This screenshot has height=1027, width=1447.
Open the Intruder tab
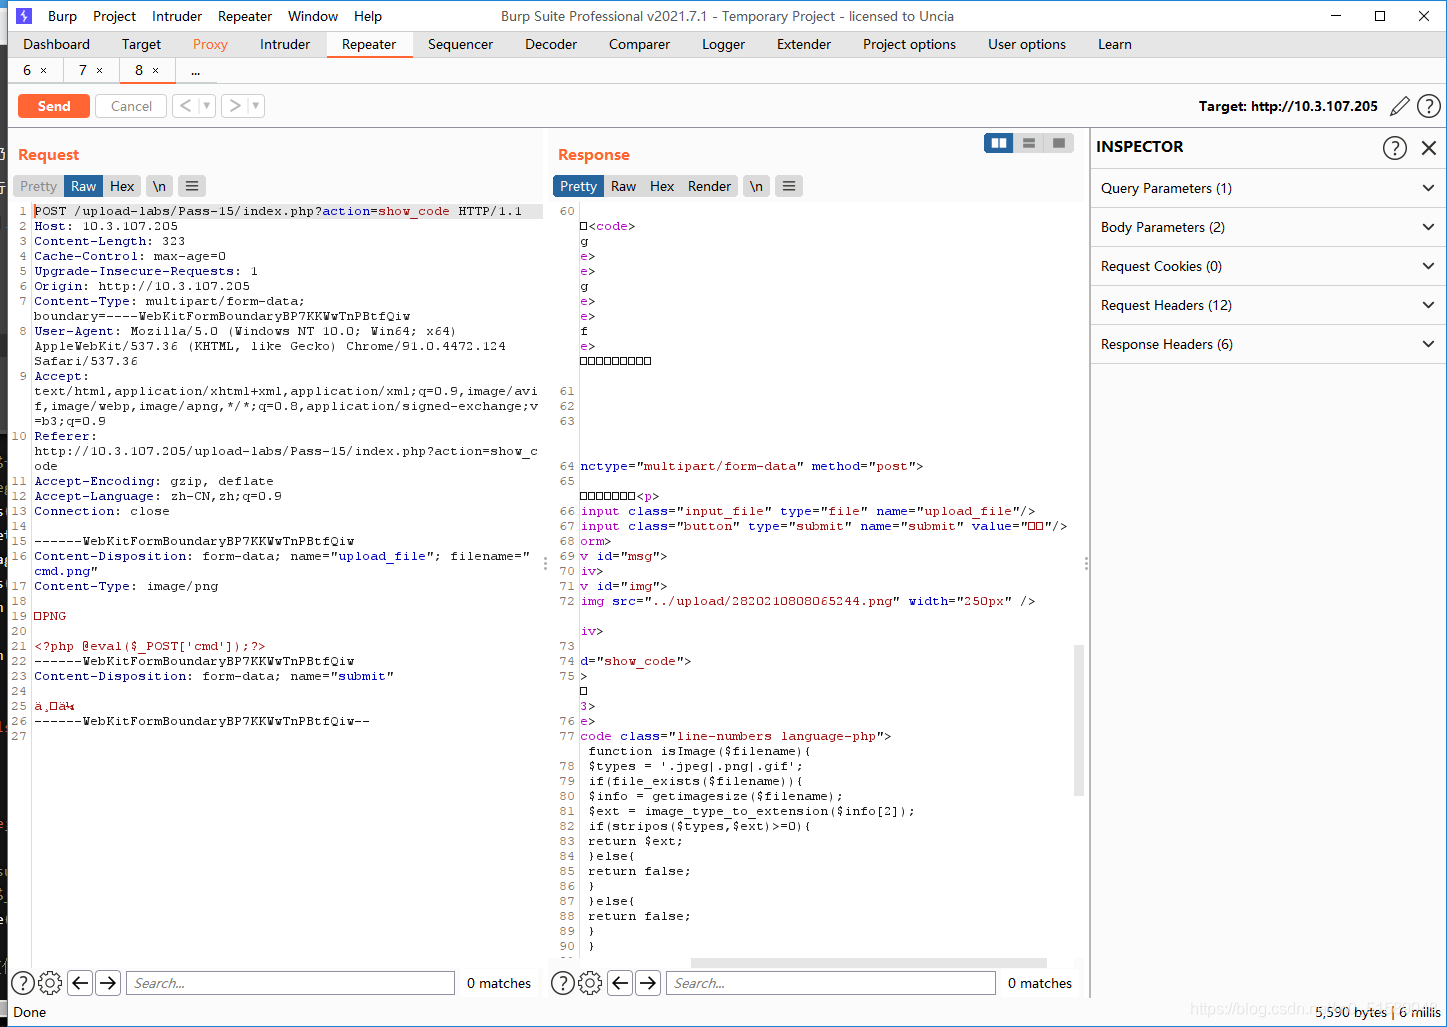pyautogui.click(x=285, y=44)
